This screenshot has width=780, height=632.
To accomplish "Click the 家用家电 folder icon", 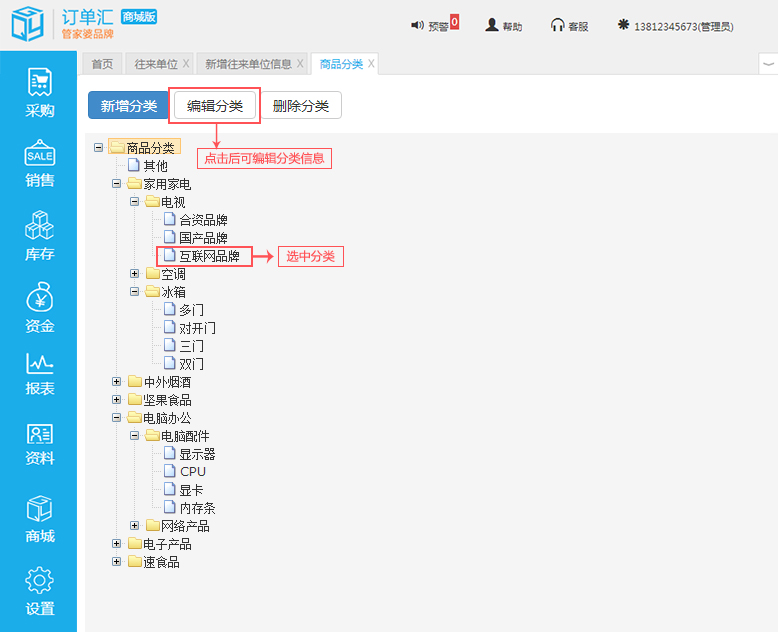I will tap(135, 184).
